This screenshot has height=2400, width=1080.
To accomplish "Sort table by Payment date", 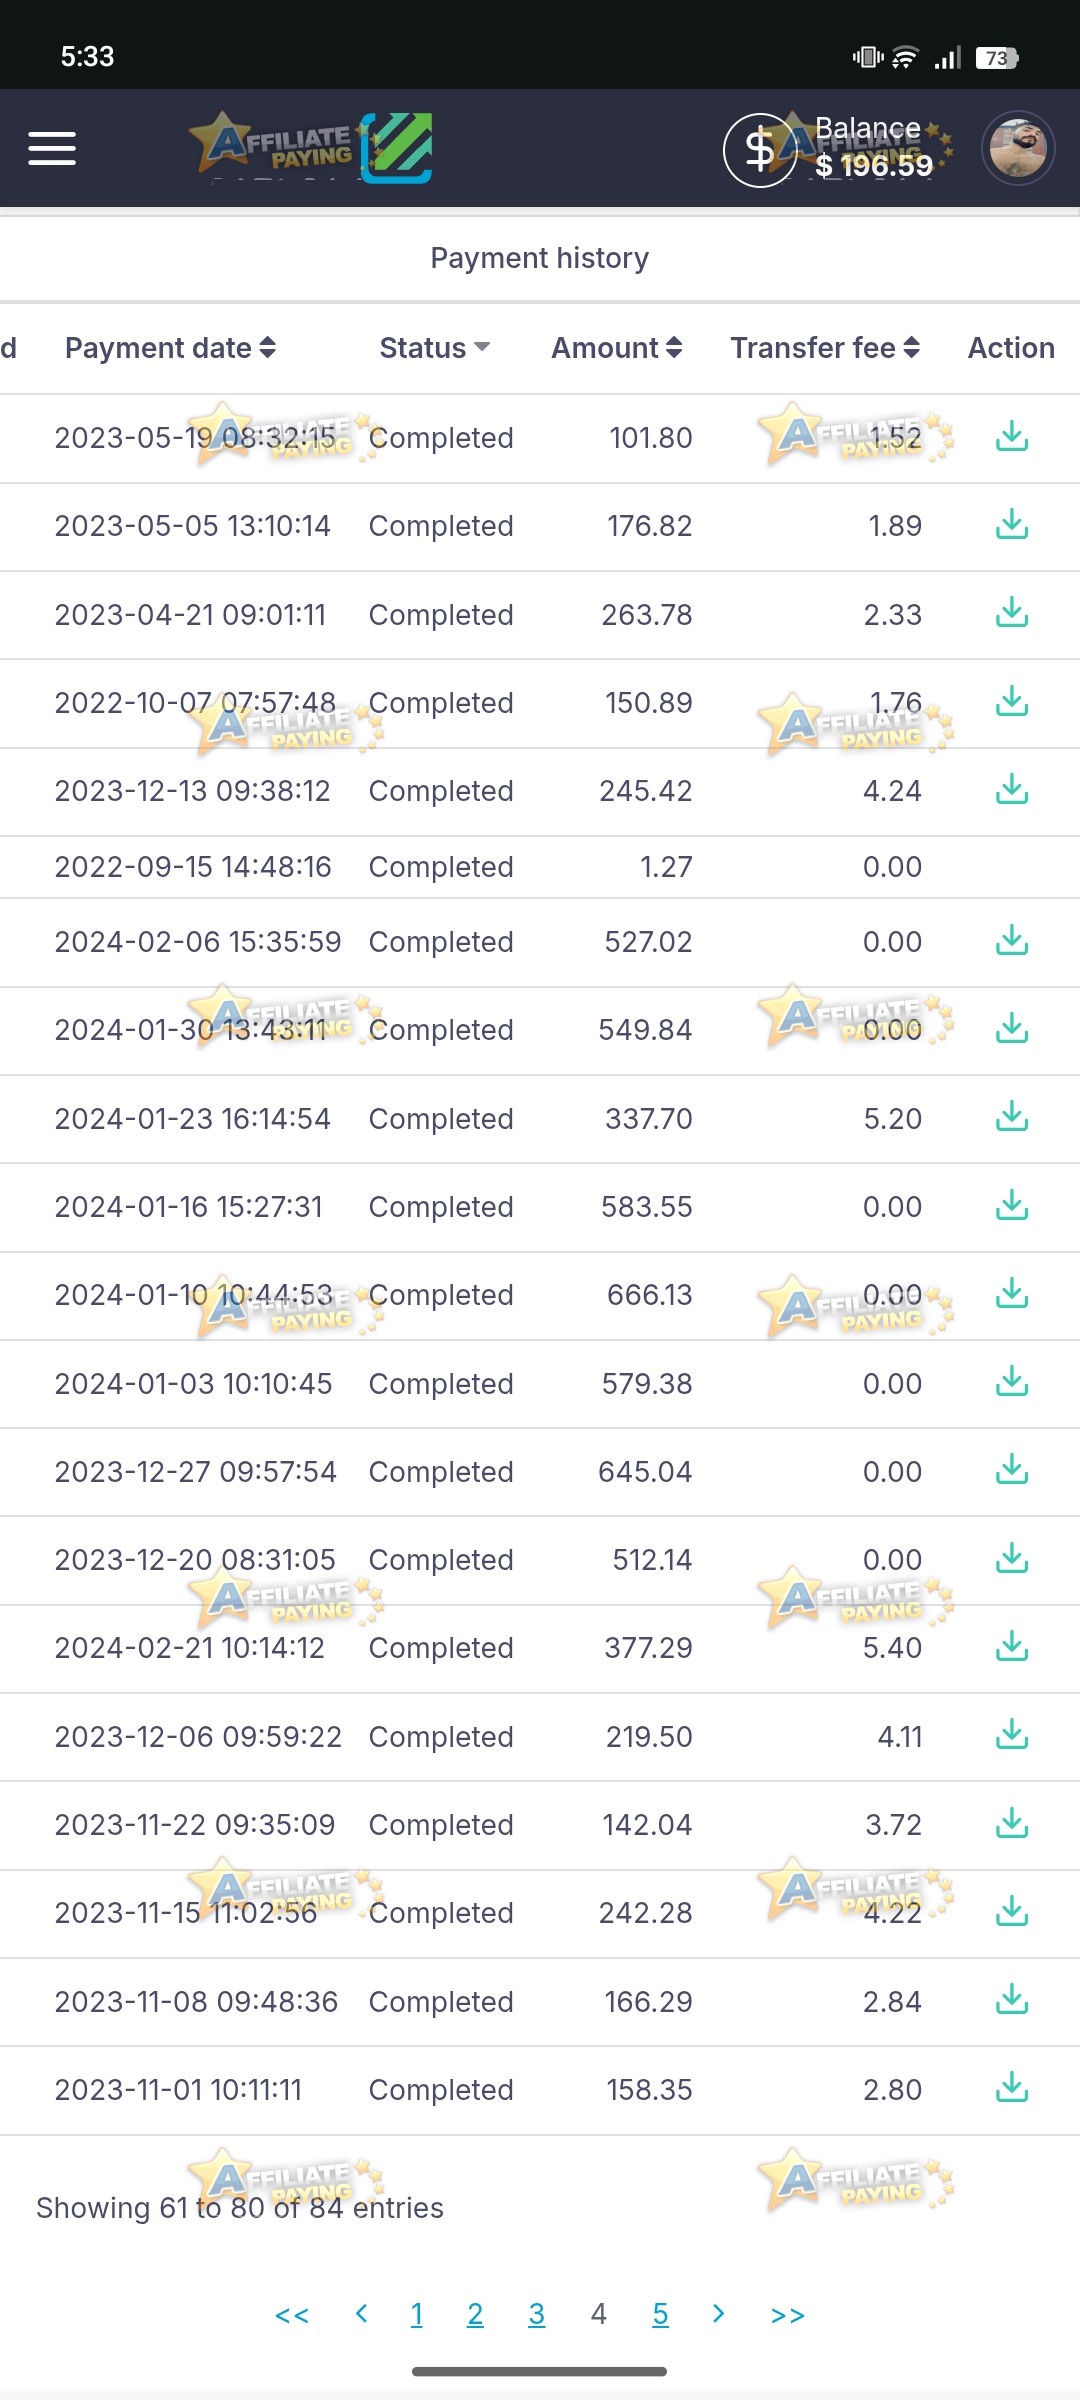I will (170, 348).
